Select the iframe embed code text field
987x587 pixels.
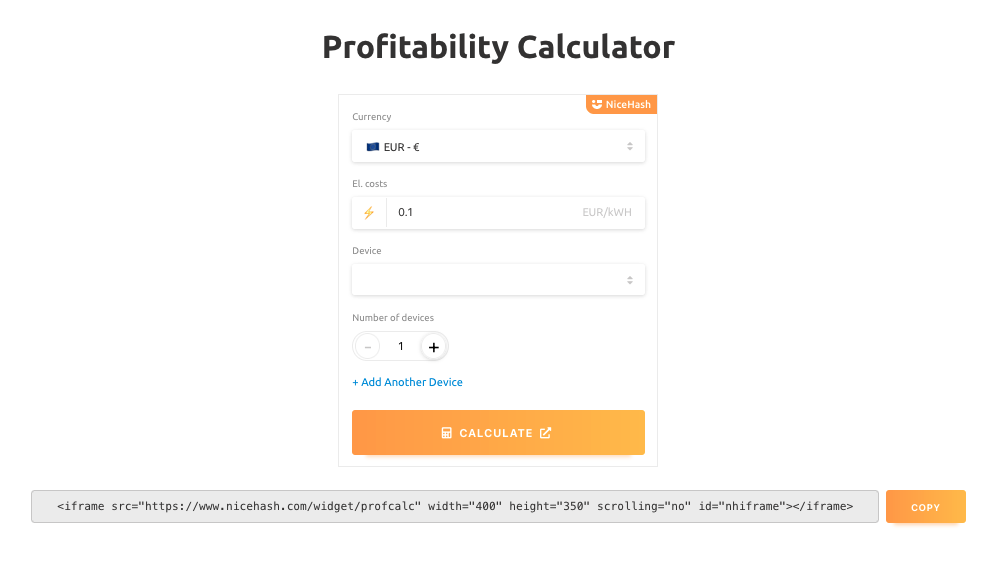coord(455,506)
